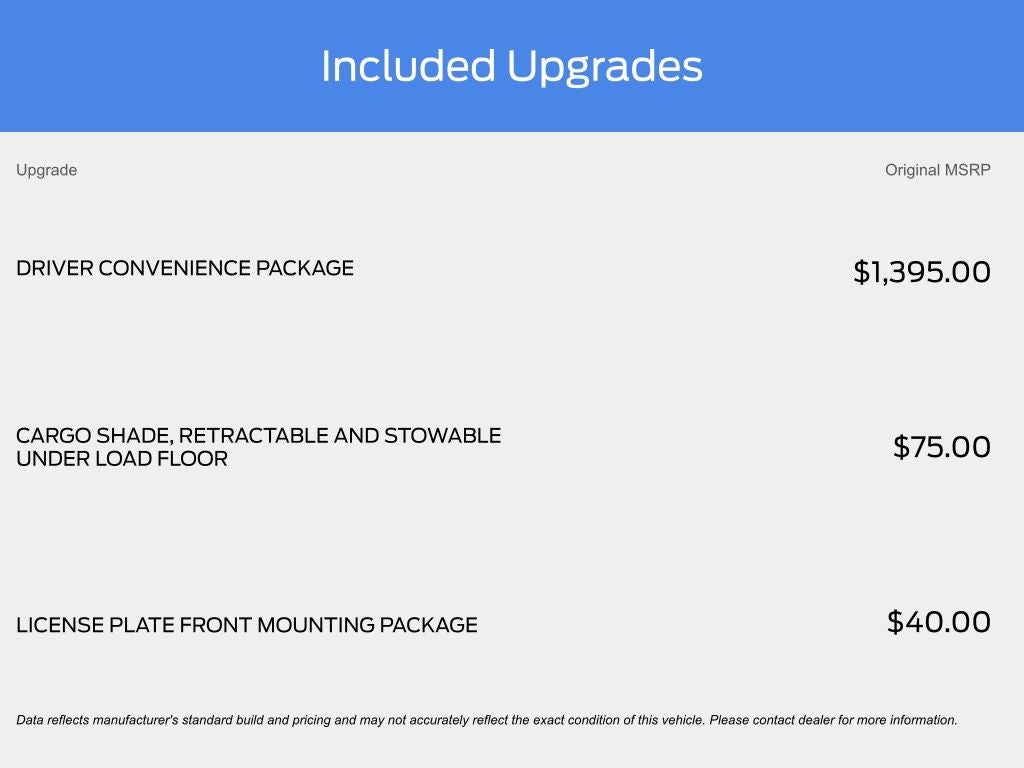Click the "MSRP" word in the column label

968,170
